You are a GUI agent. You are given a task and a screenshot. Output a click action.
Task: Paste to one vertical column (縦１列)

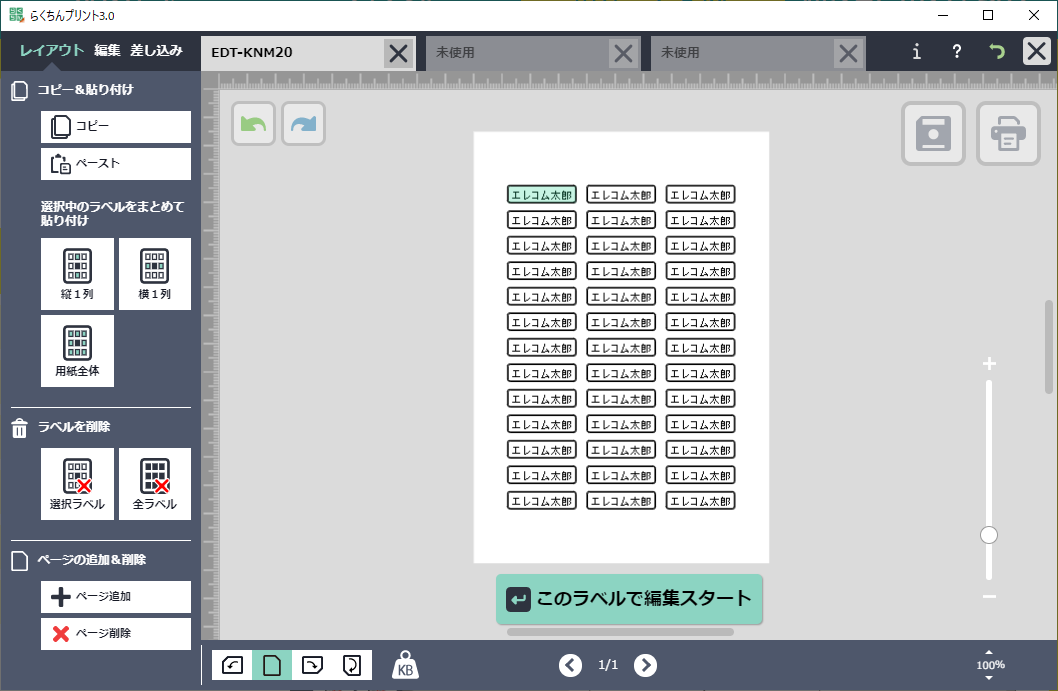click(x=77, y=274)
